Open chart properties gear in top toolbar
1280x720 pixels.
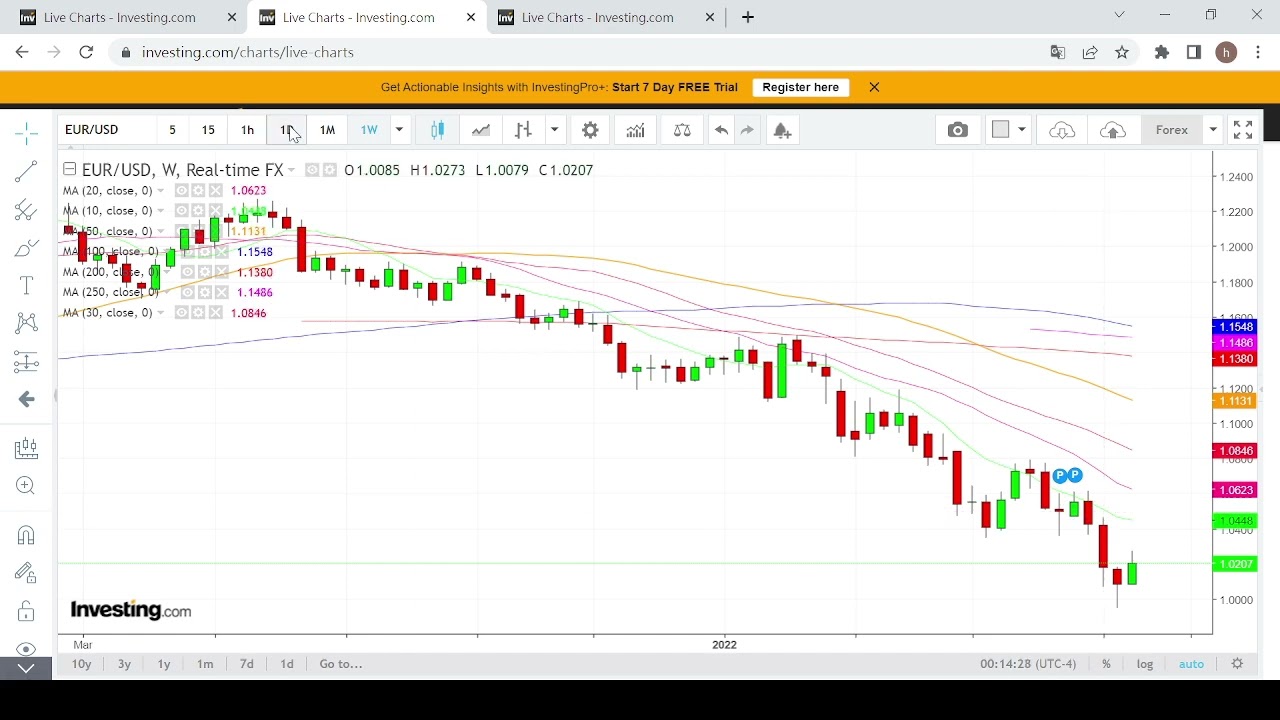[590, 130]
